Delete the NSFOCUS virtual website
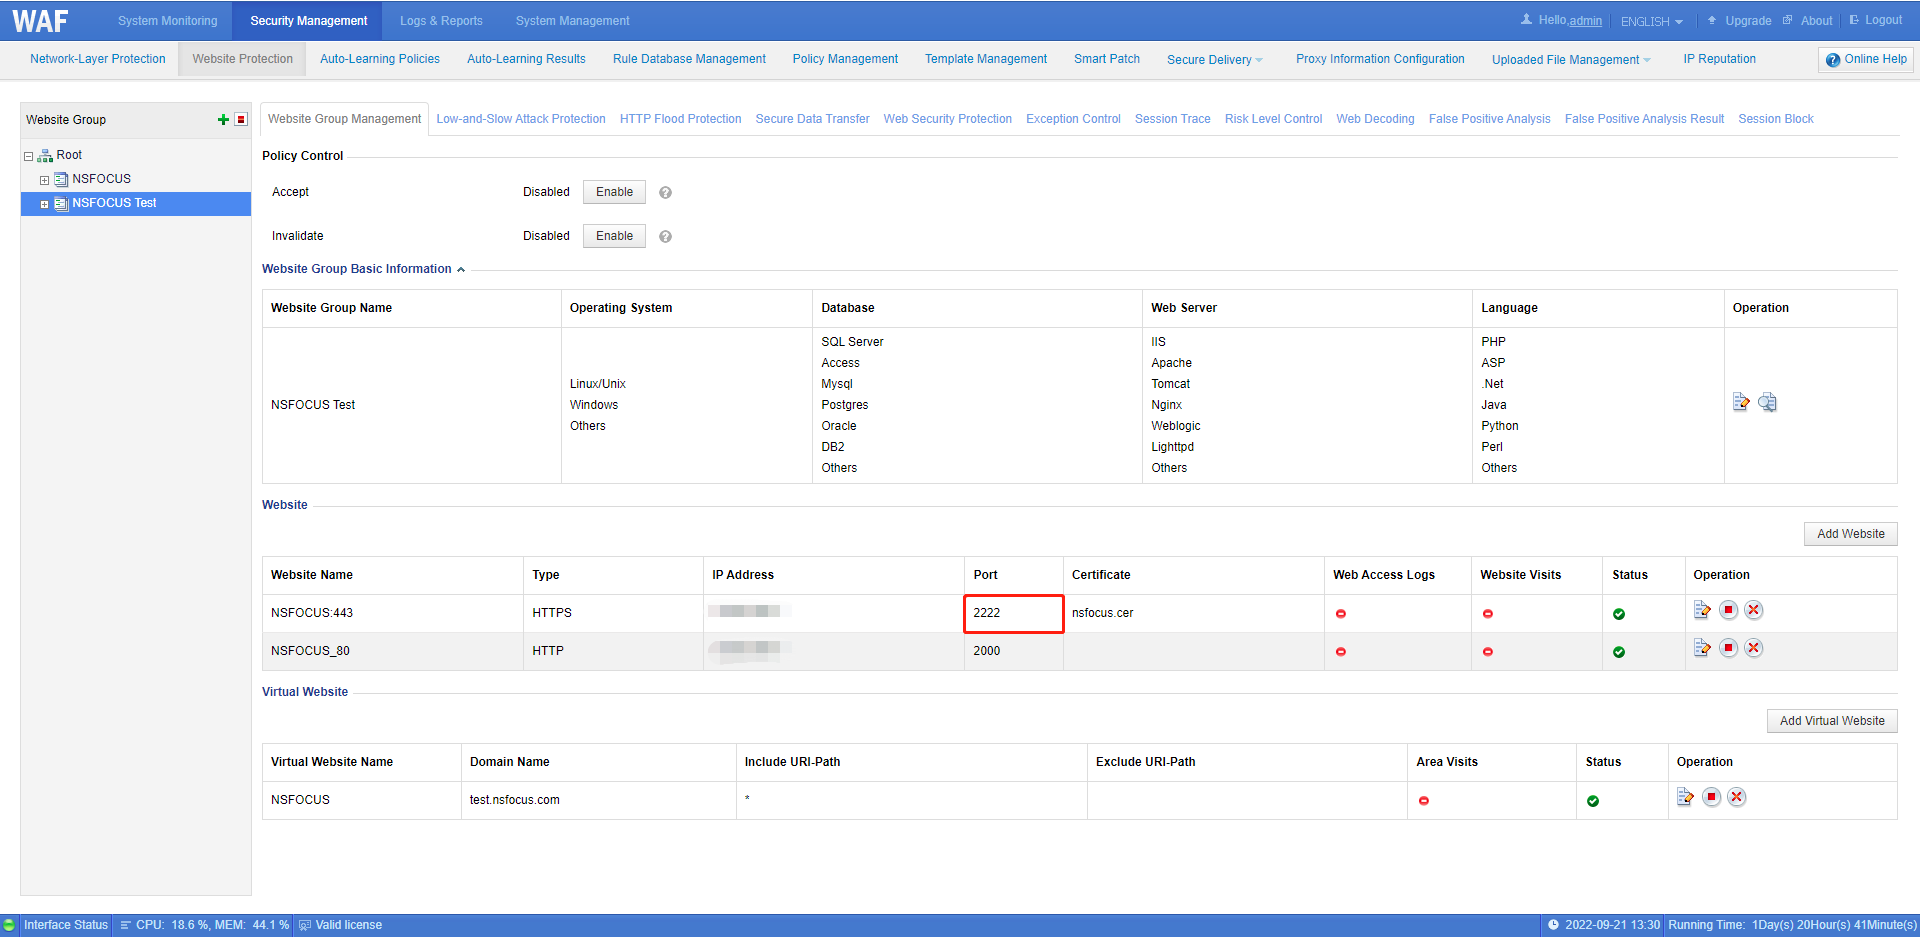 pos(1737,797)
